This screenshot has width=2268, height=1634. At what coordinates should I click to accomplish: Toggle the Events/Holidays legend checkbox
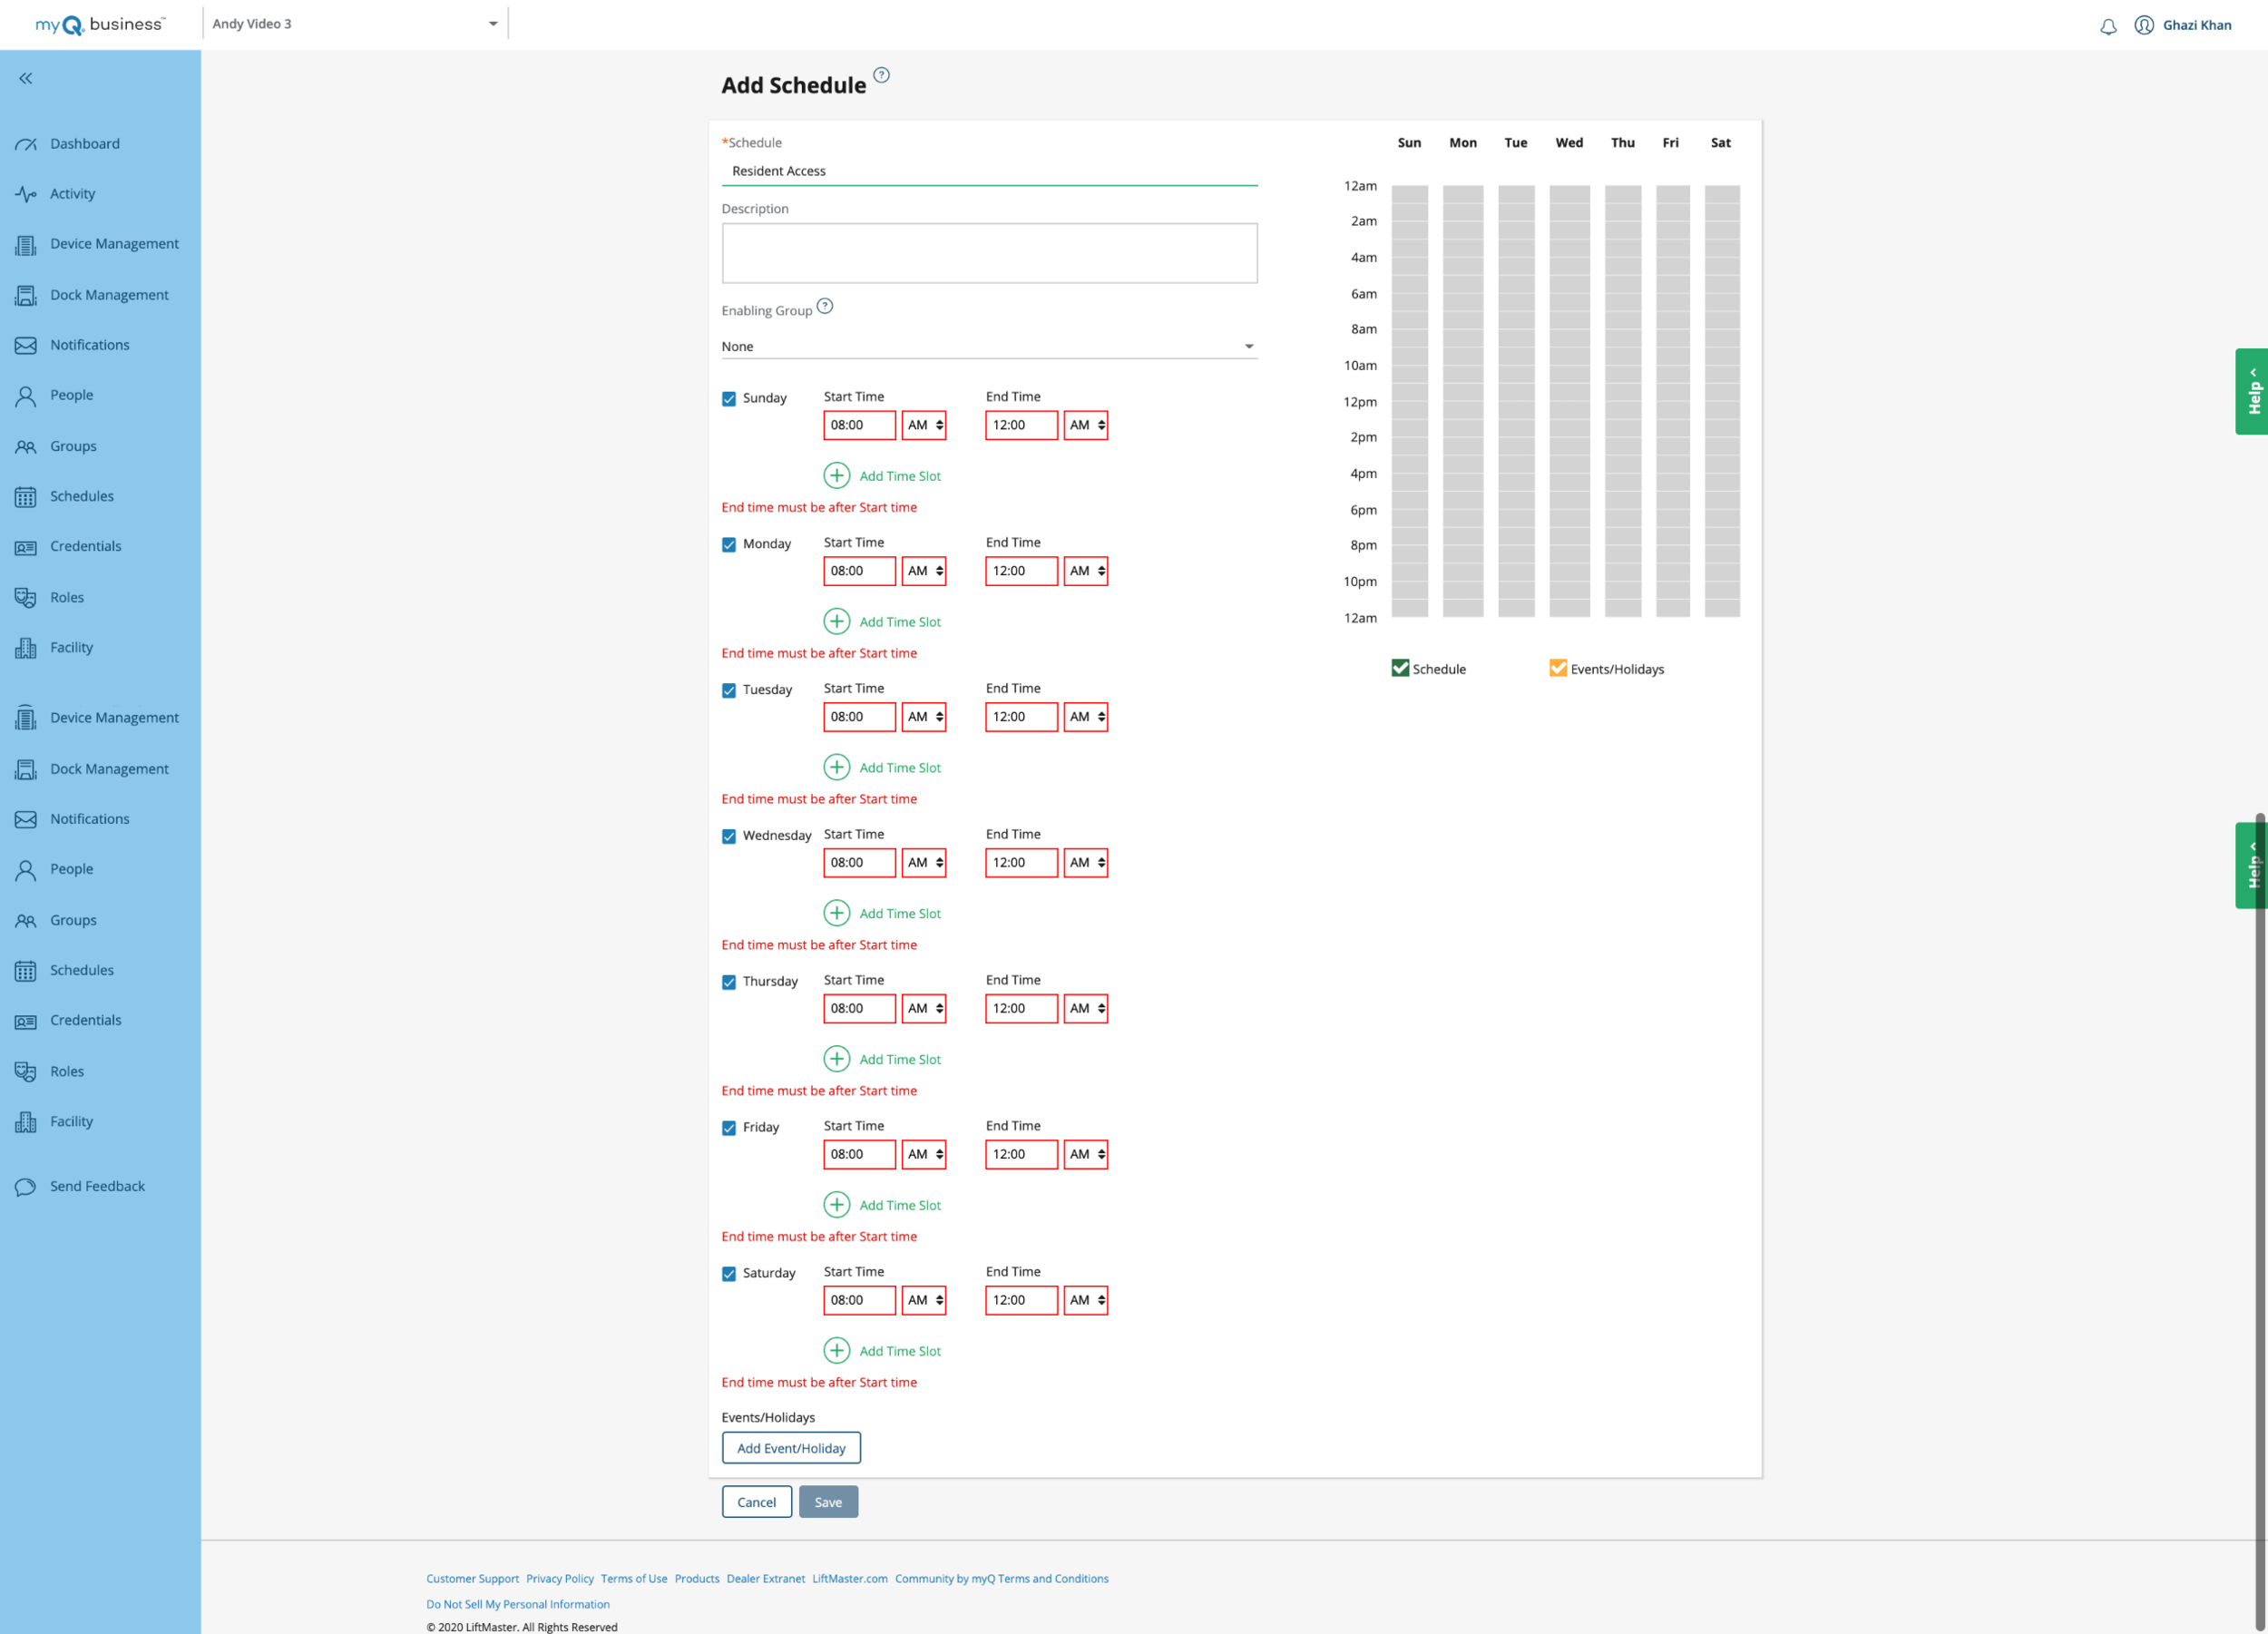pos(1558,668)
